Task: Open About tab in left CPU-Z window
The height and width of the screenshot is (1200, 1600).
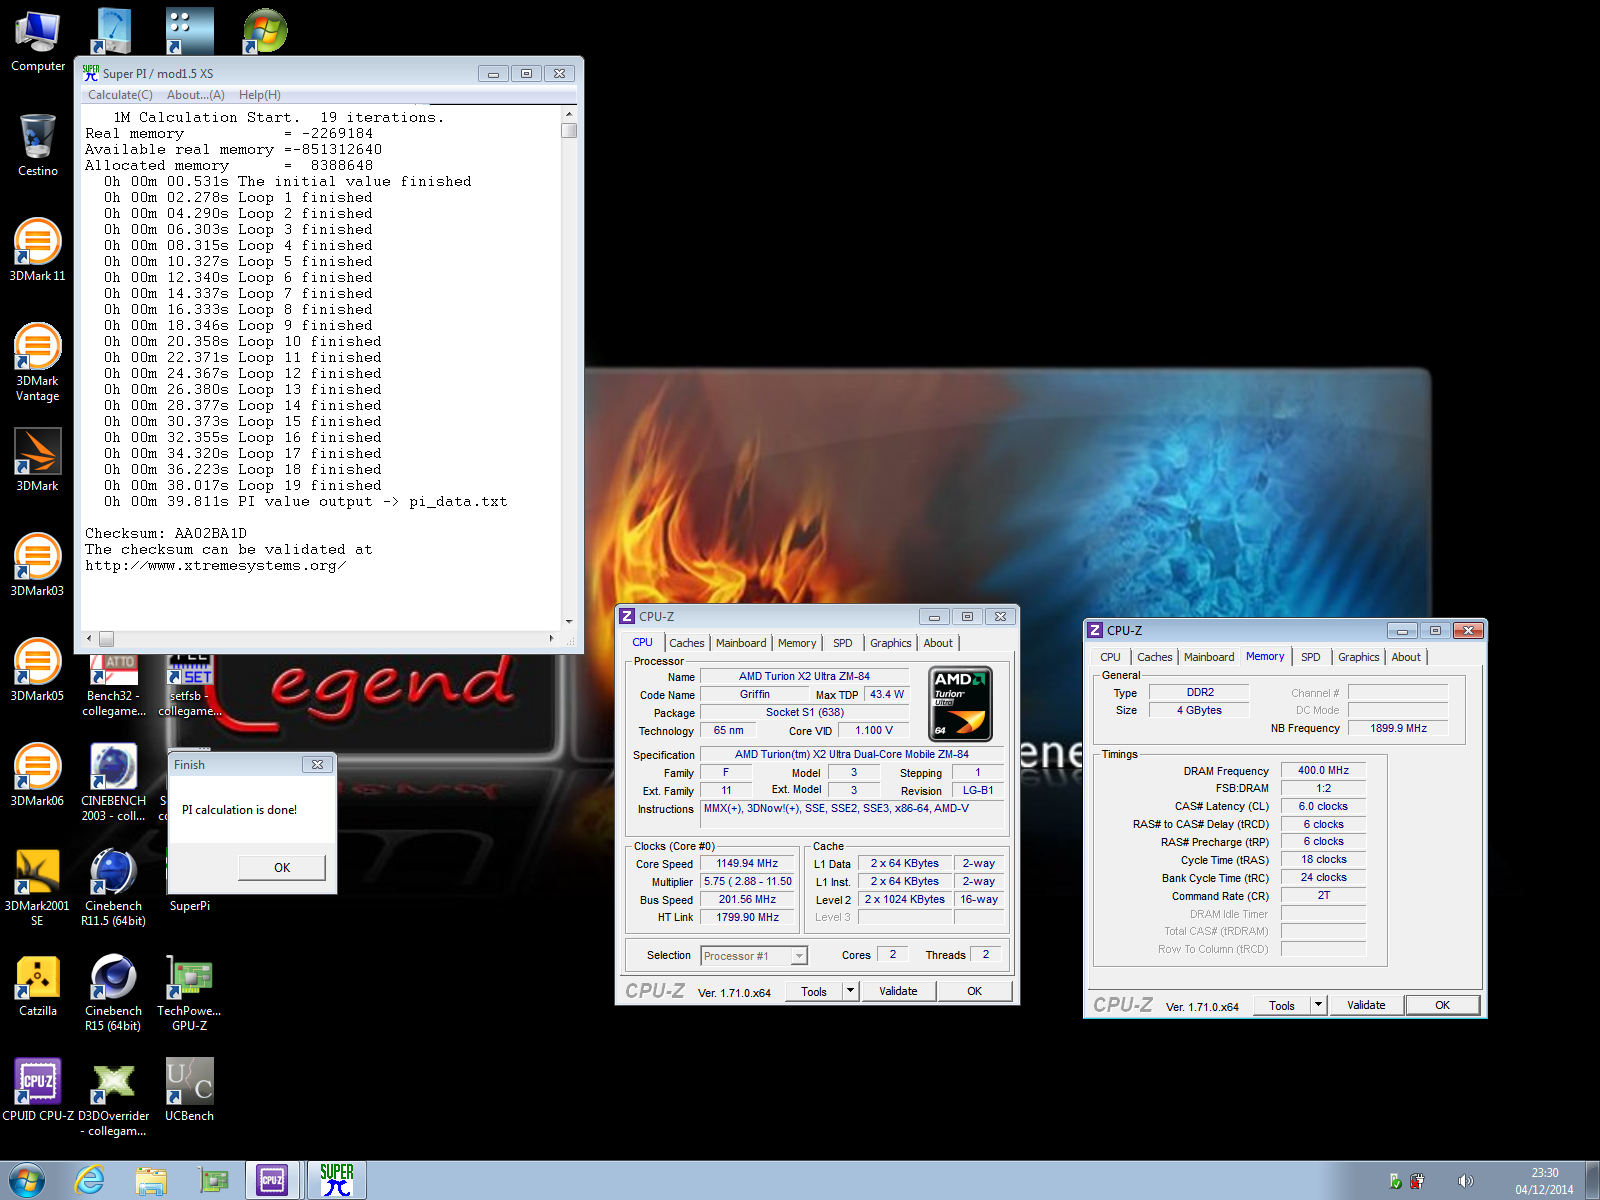Action: tap(938, 643)
